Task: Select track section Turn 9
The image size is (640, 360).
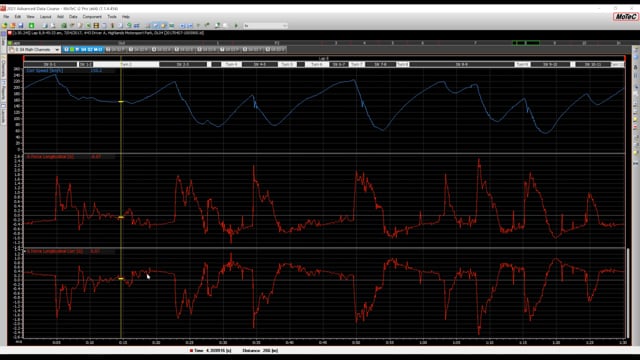Action: 522,64
